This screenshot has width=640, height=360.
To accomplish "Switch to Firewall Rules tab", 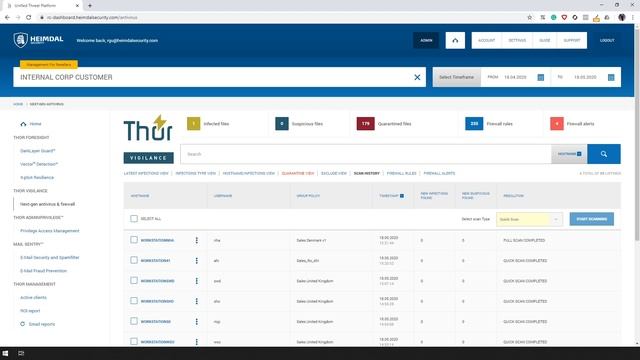I will [402, 173].
